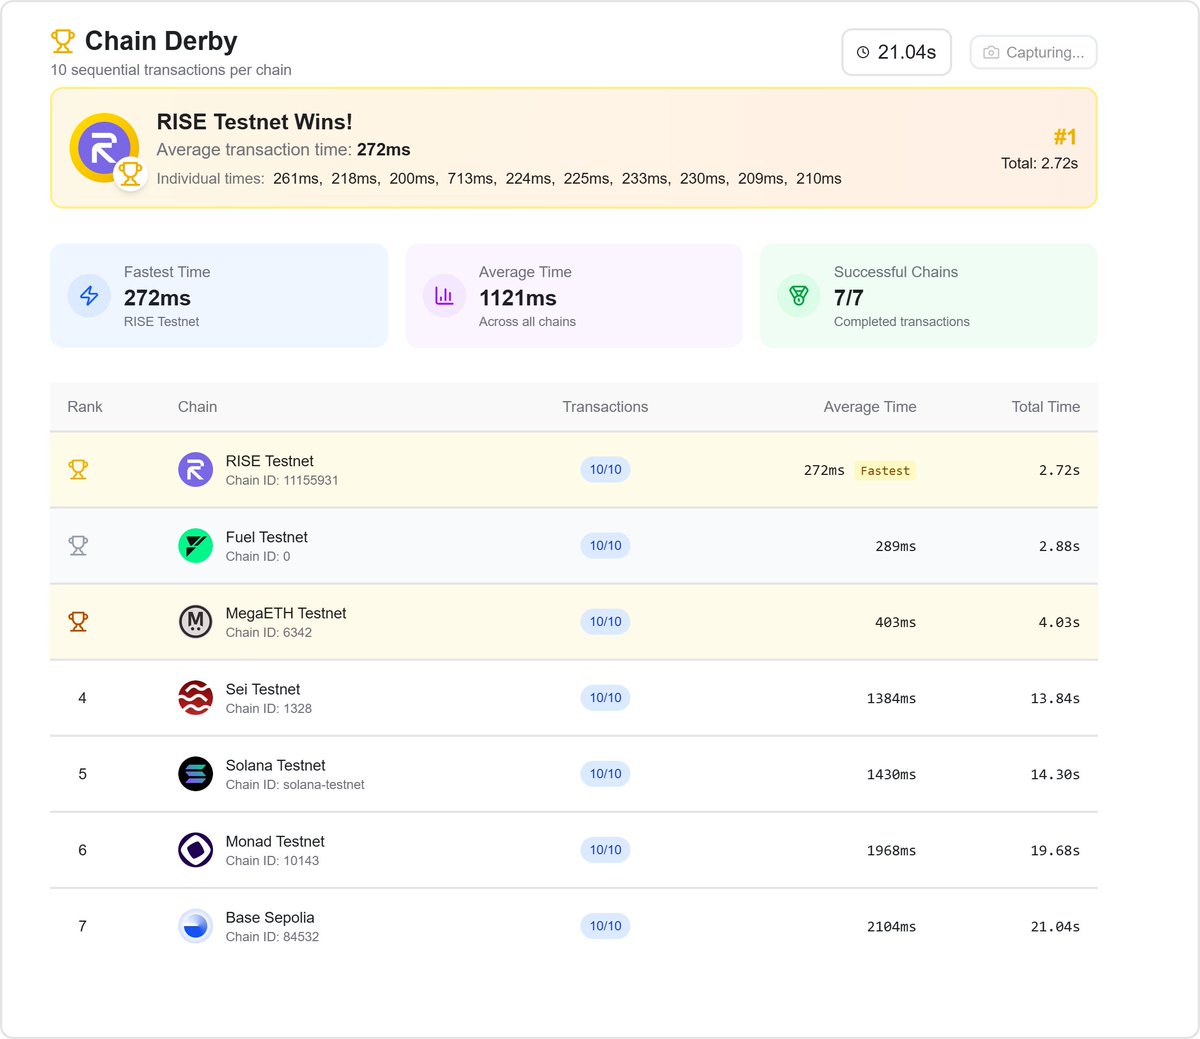Image resolution: width=1200 pixels, height=1039 pixels.
Task: Click the 7/7 successful chains value
Action: coord(848,298)
